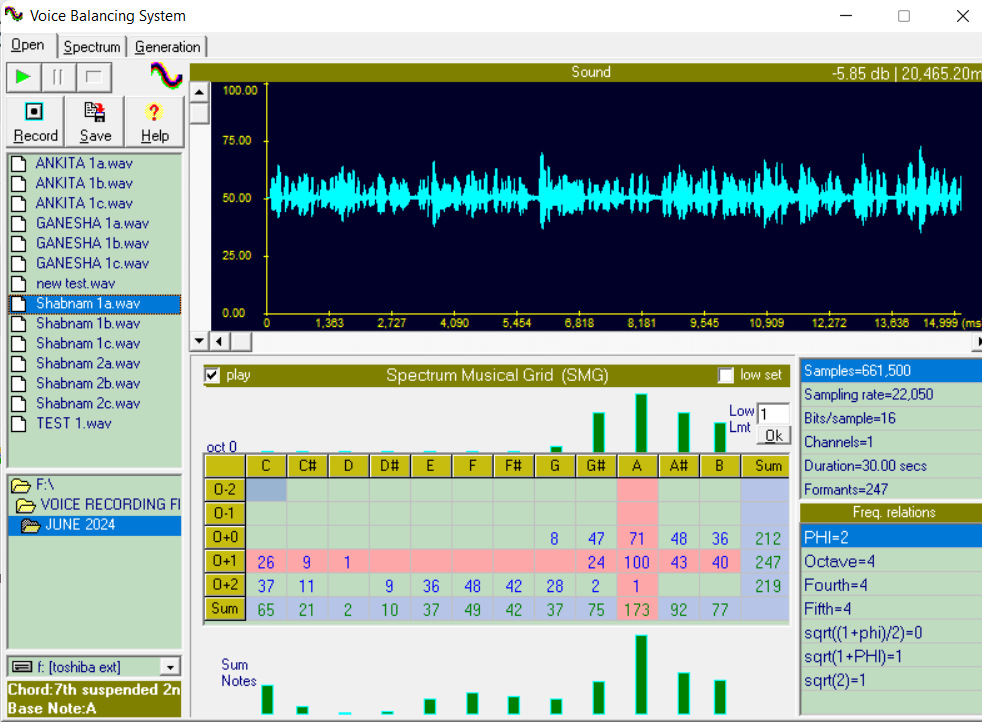Switch to the Spectrum tab
Image resolution: width=982 pixels, height=722 pixels.
pyautogui.click(x=92, y=46)
